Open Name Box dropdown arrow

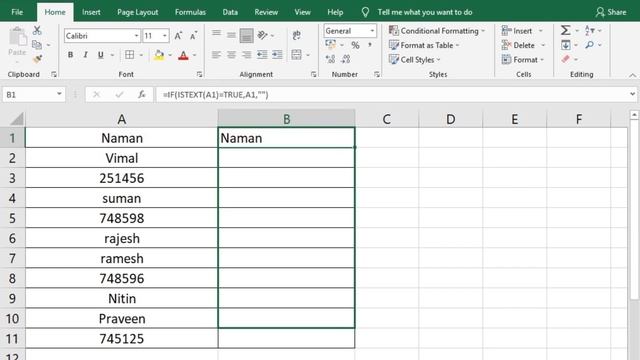tap(59, 94)
